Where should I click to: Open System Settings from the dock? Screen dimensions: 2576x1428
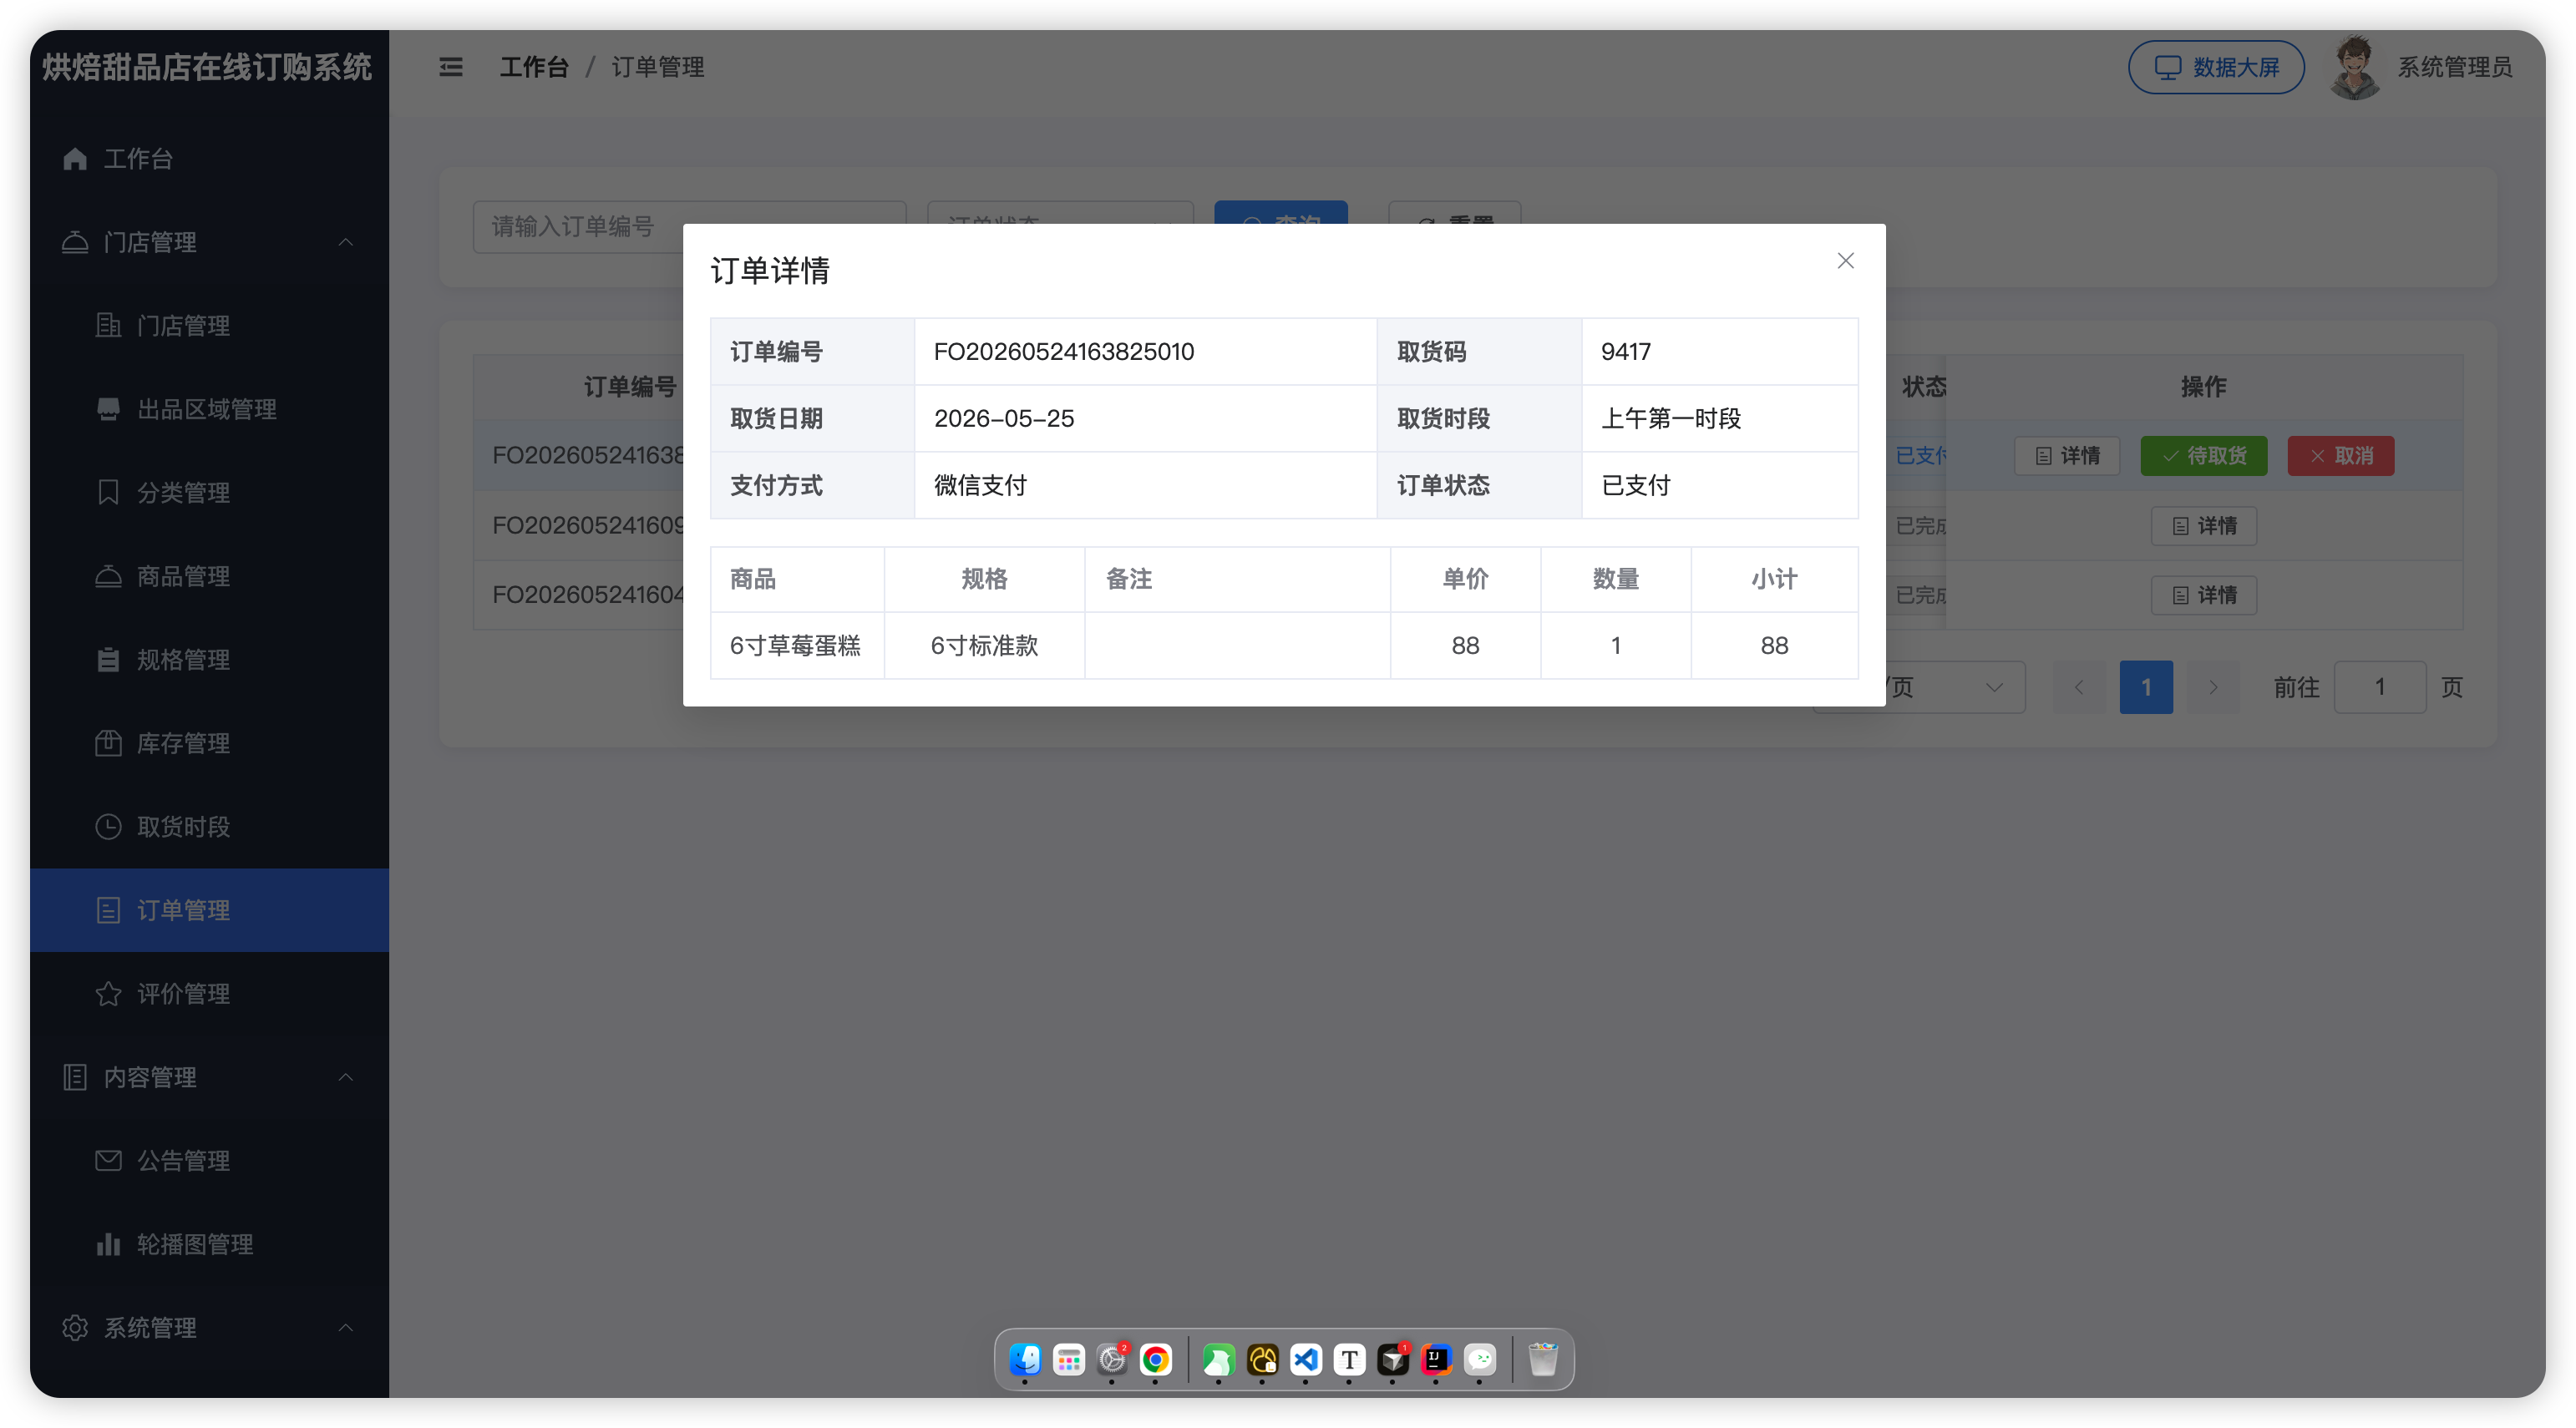(x=1112, y=1359)
